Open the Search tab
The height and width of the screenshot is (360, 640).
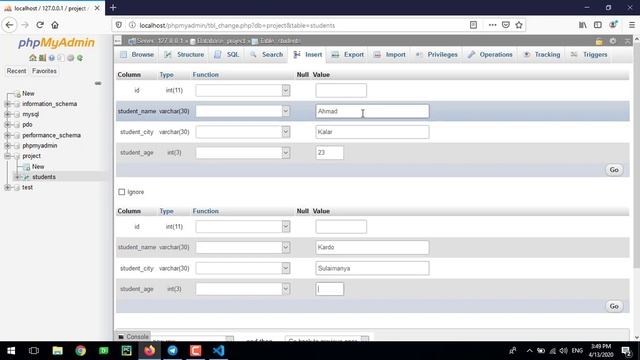(x=267, y=54)
